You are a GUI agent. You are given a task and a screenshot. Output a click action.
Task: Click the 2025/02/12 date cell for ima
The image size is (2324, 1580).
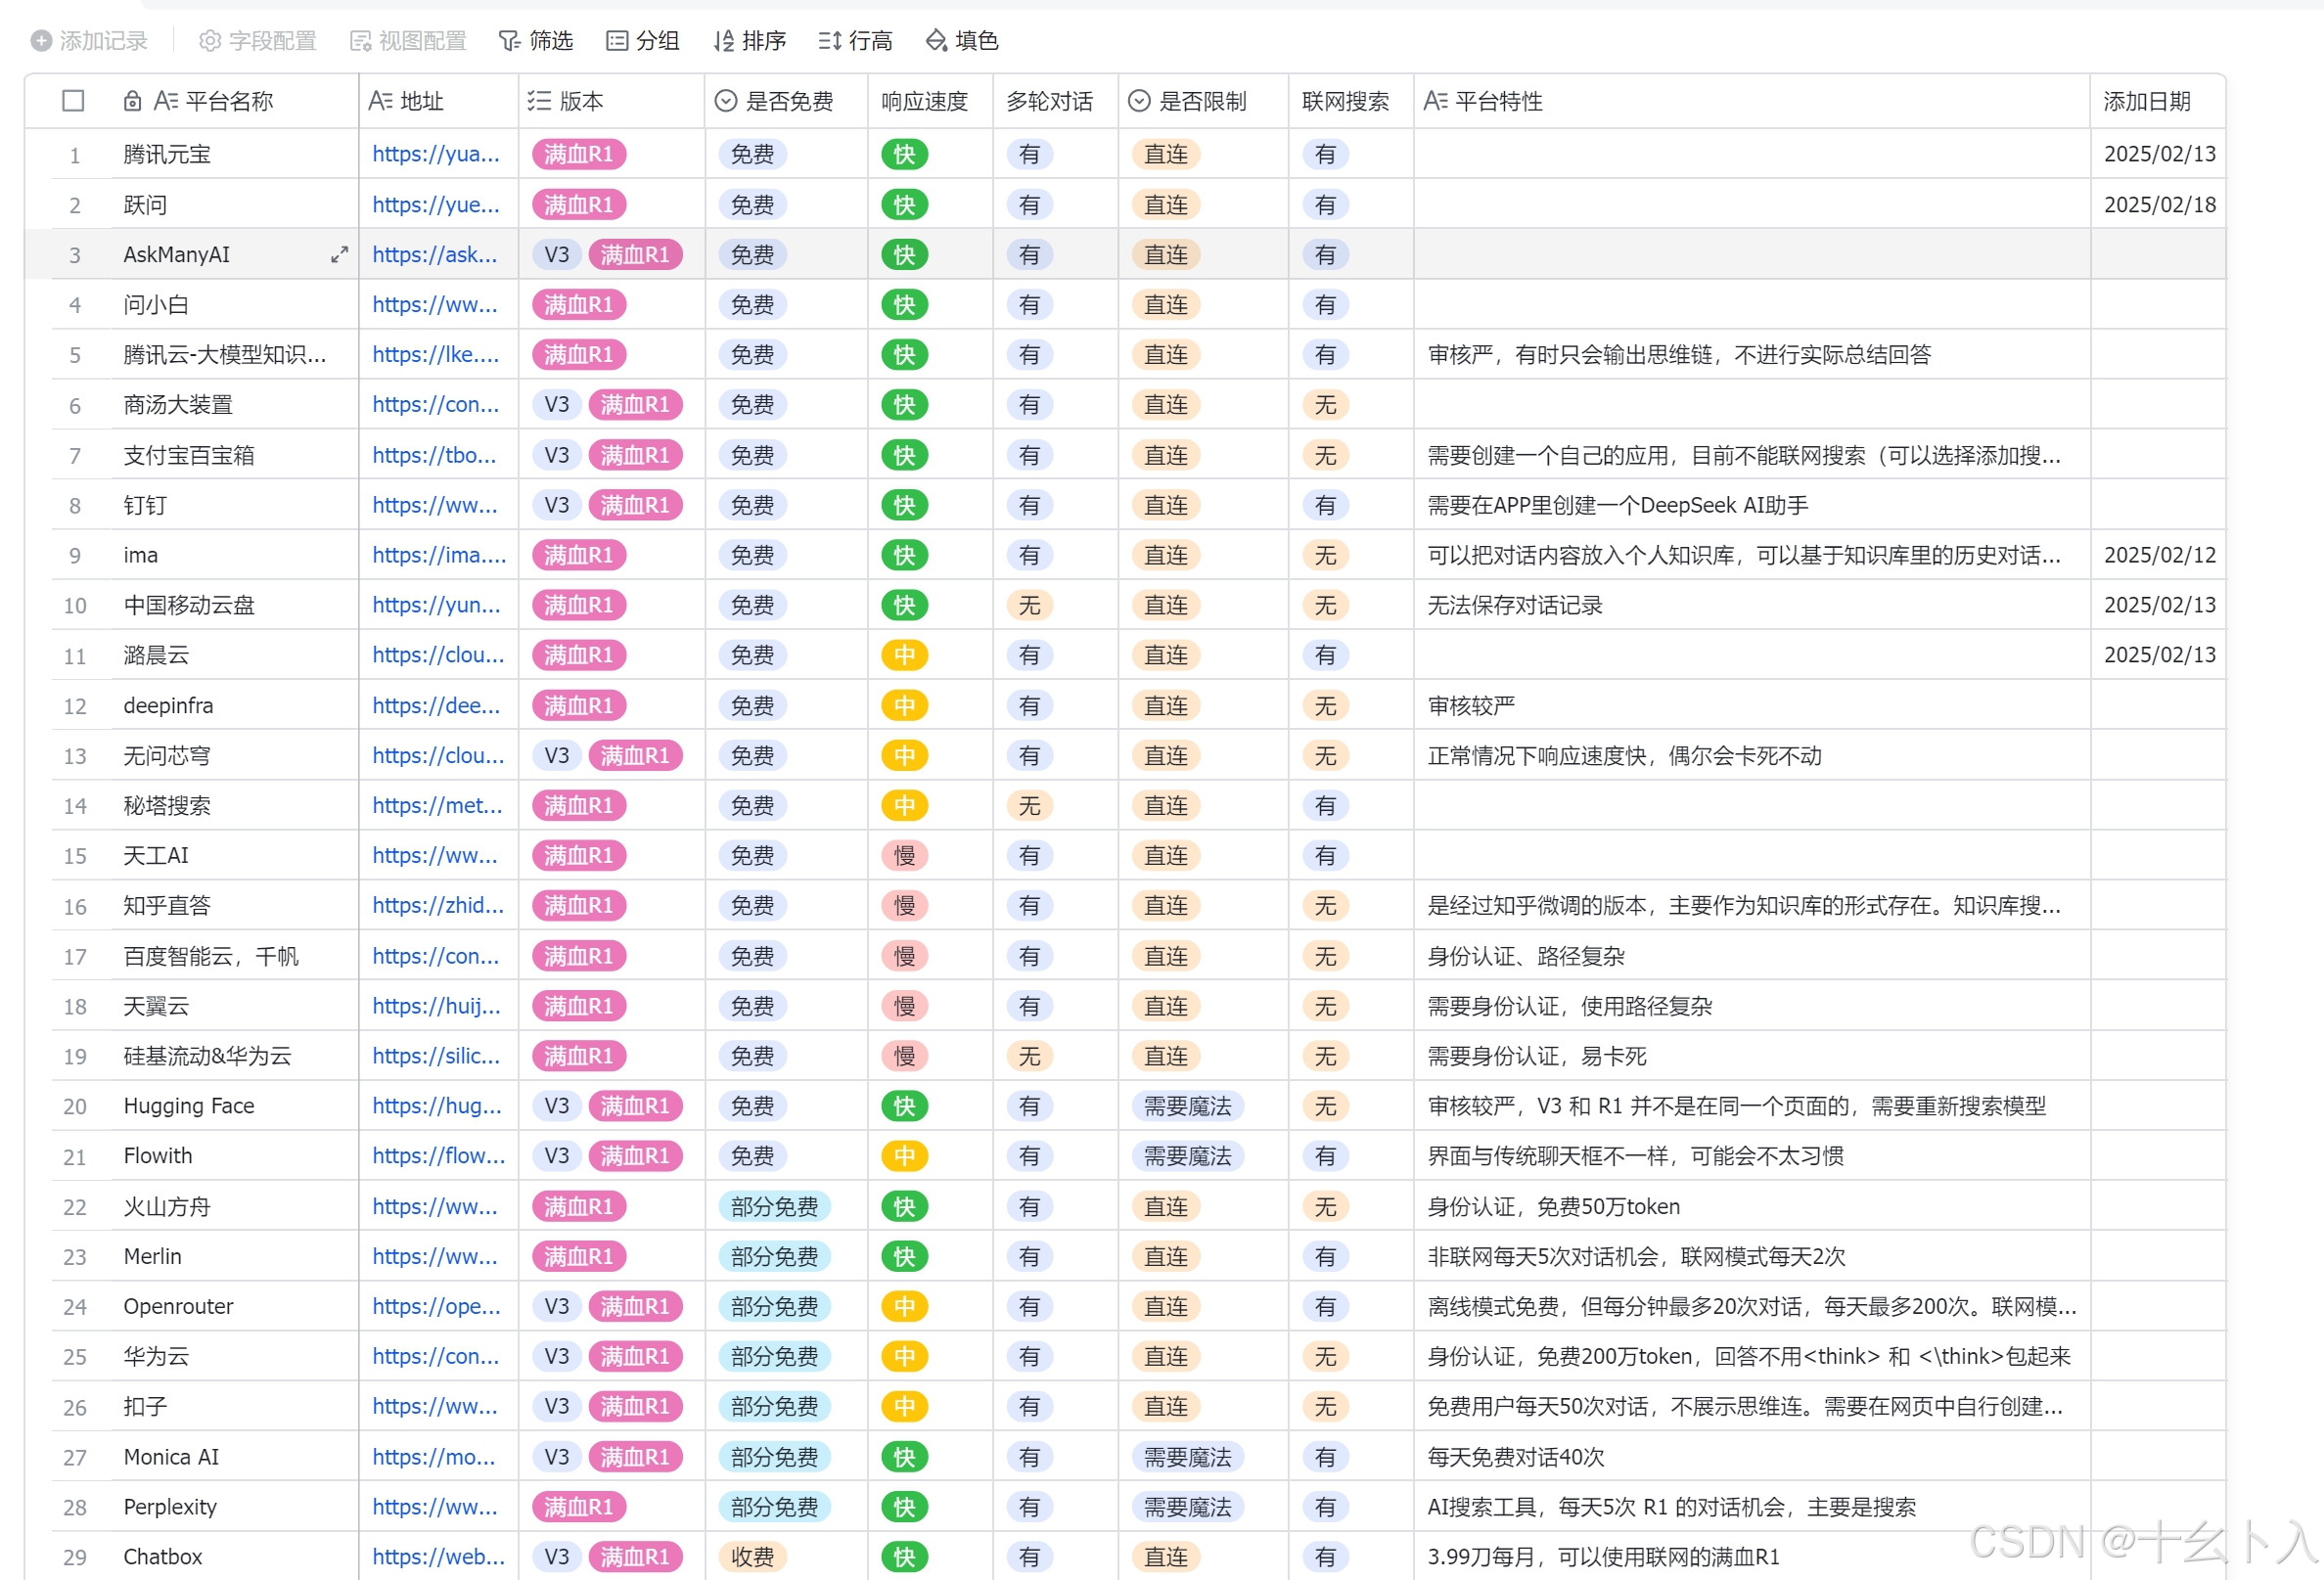[2159, 555]
